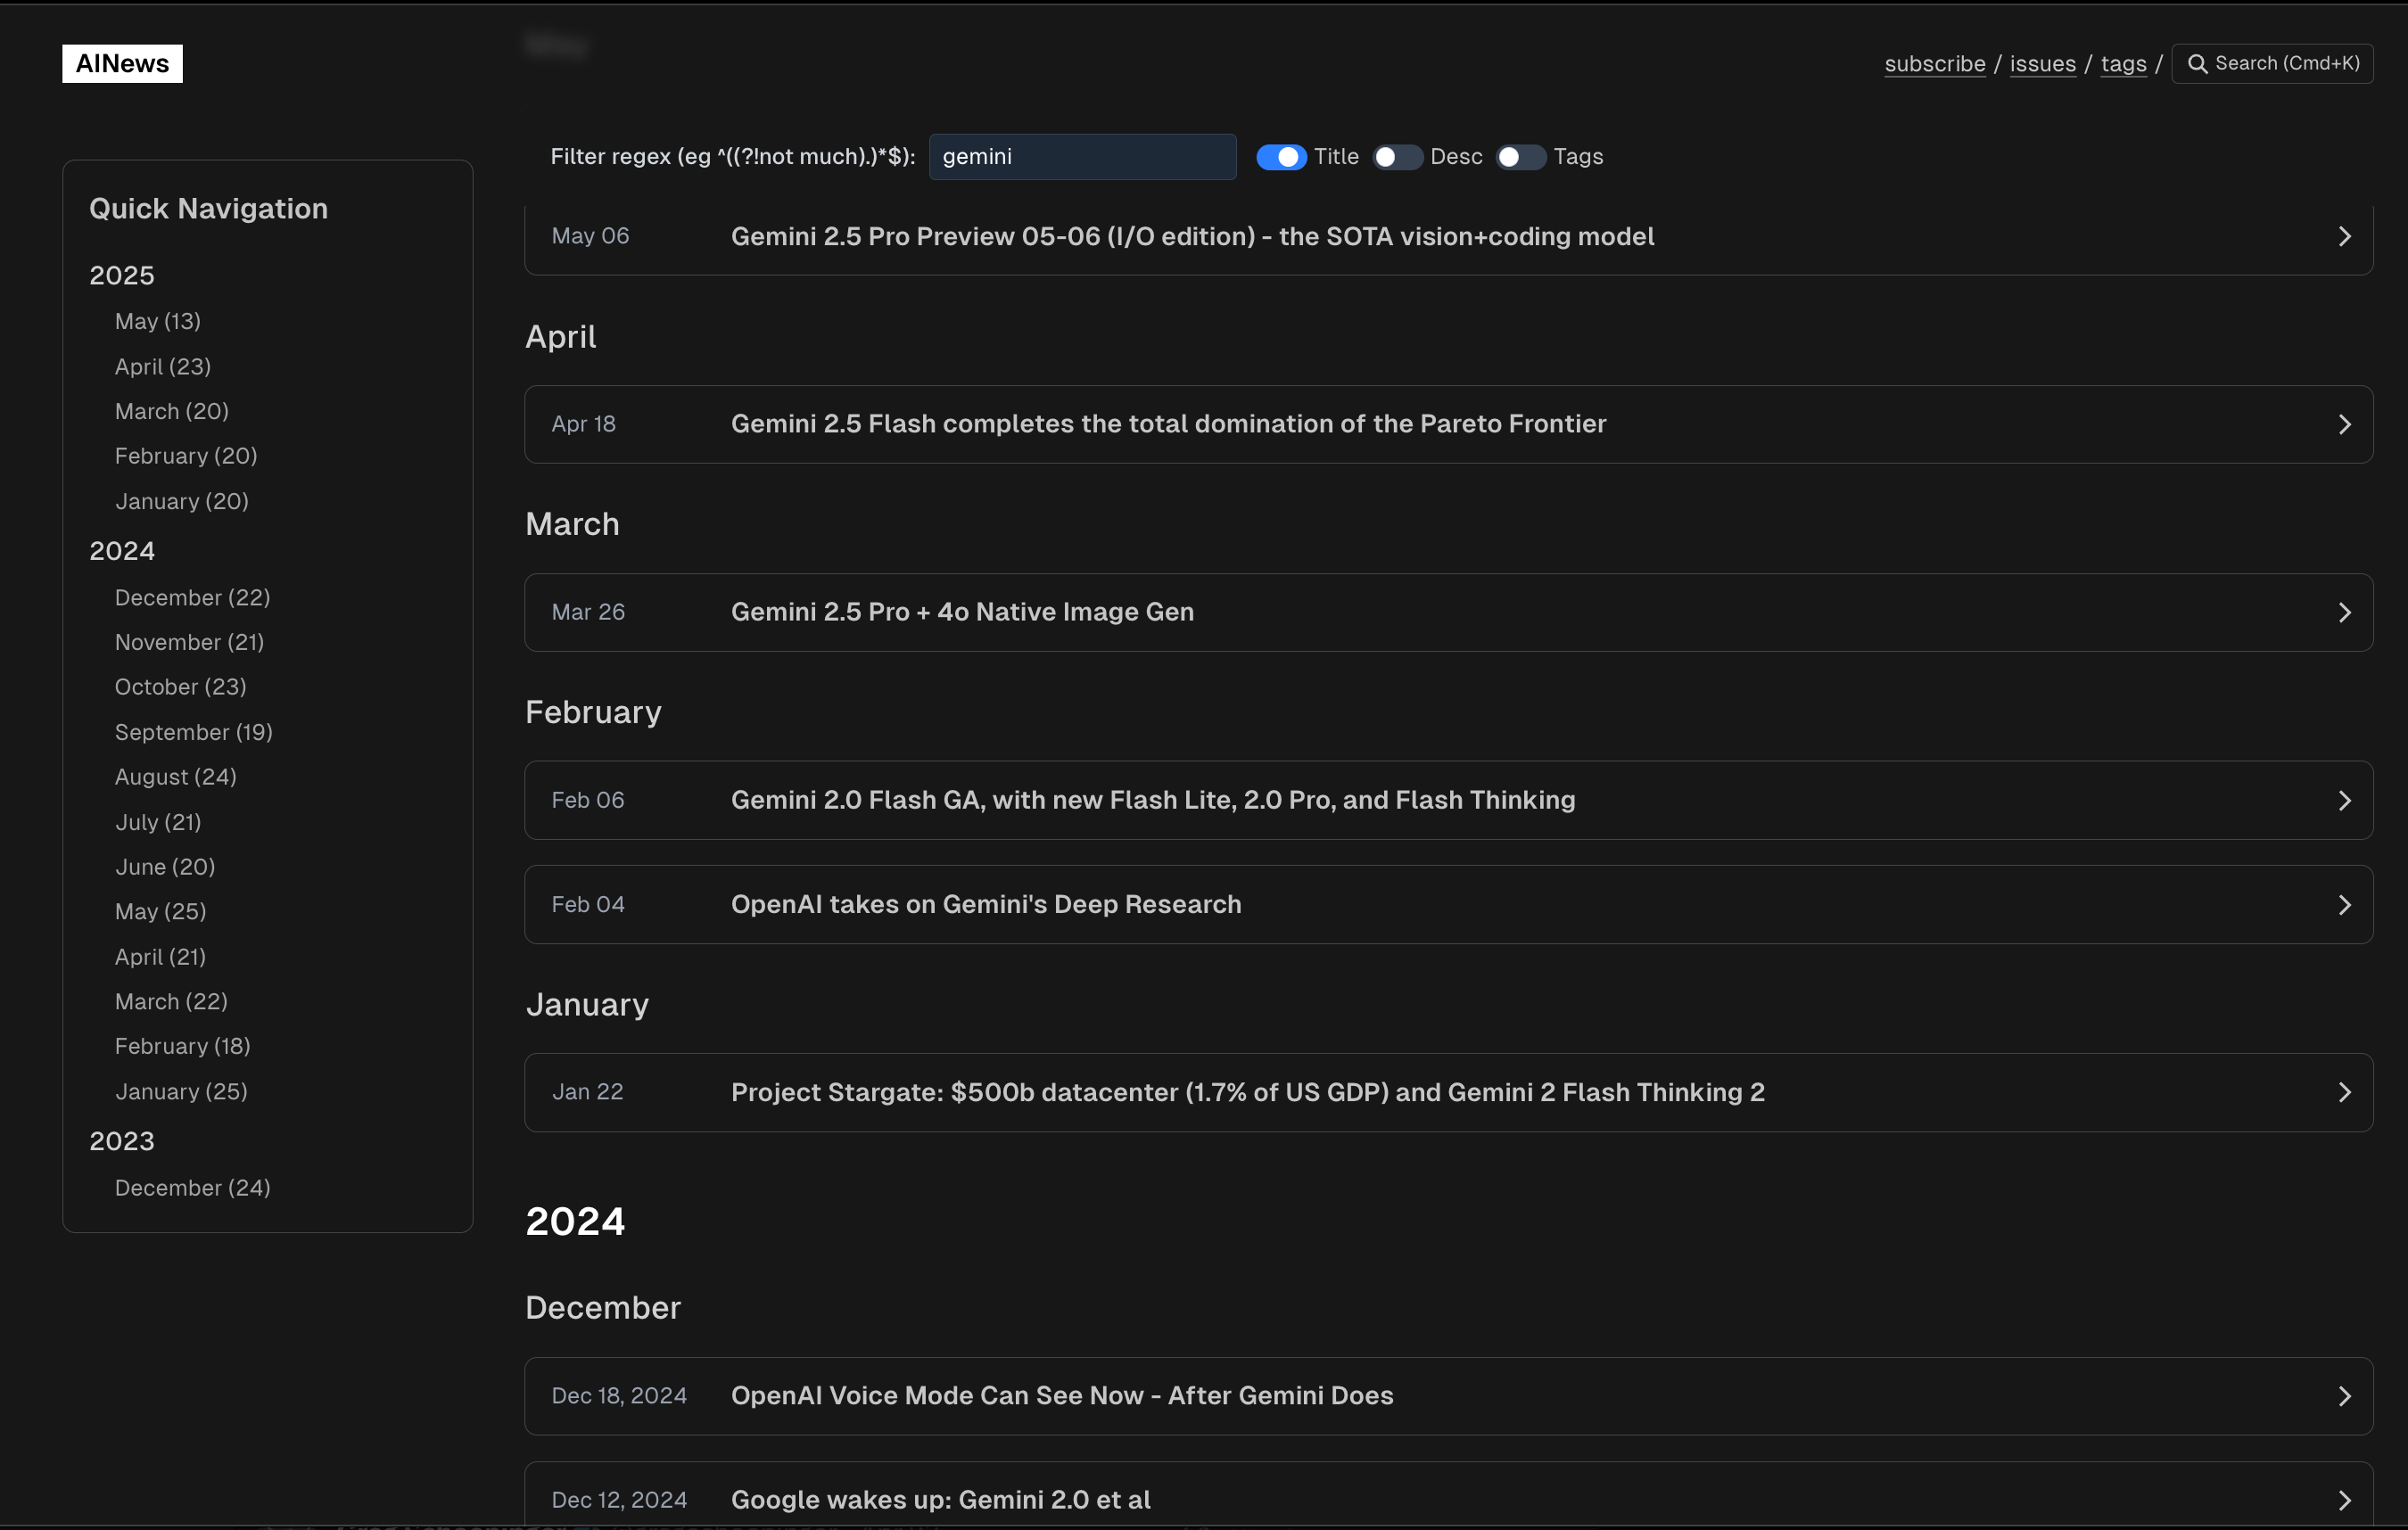Viewport: 2408px width, 1530px height.
Task: Click the AINews logo
Action: [122, 63]
